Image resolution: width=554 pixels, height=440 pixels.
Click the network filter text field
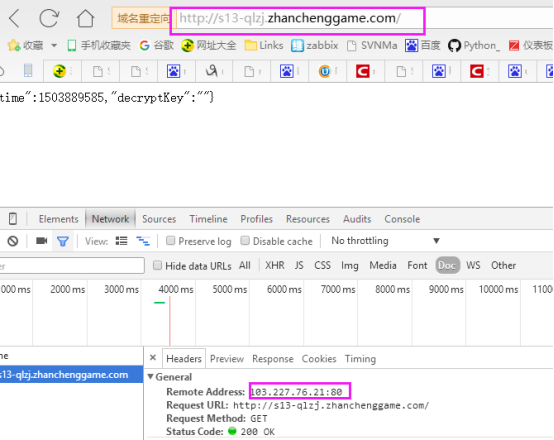point(72,265)
